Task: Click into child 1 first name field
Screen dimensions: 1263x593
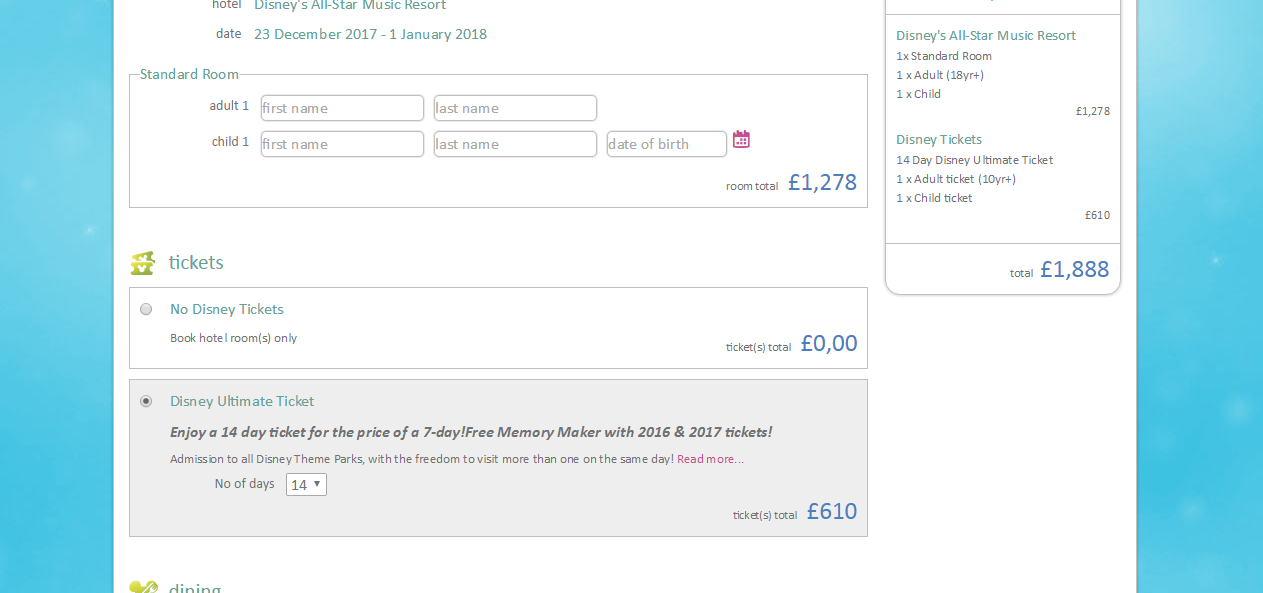Action: tap(342, 144)
